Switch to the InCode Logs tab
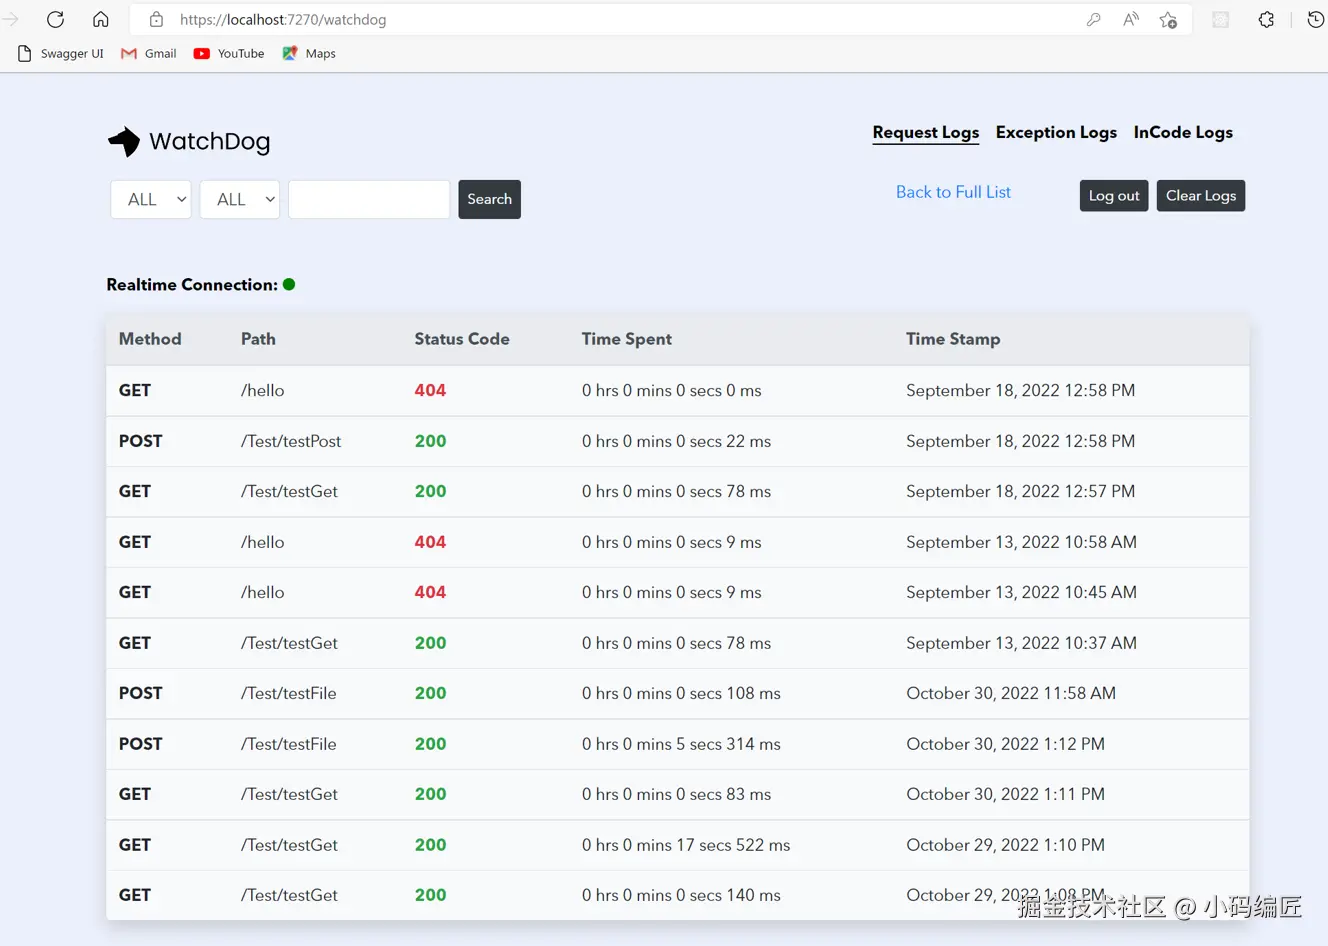 (x=1183, y=132)
